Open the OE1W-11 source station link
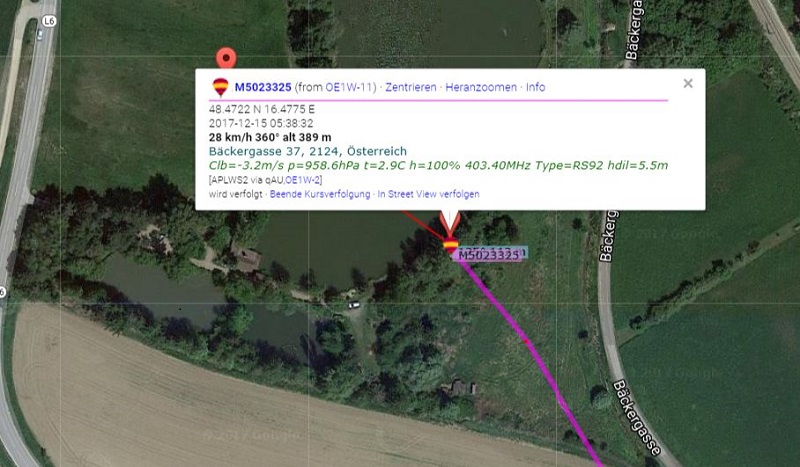This screenshot has height=467, width=800. [x=349, y=87]
